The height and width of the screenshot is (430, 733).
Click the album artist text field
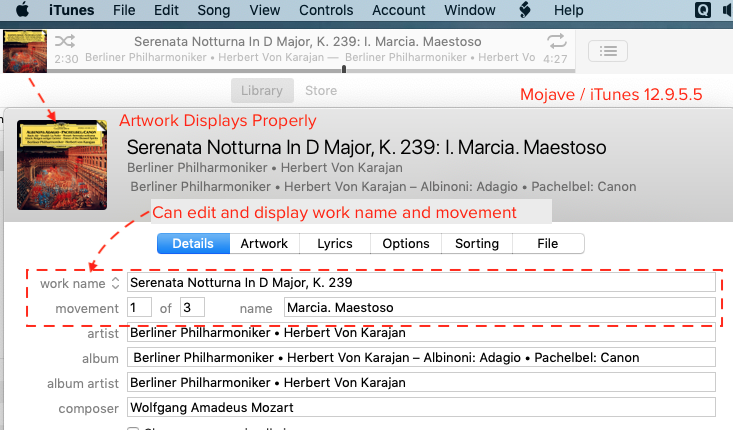click(421, 382)
